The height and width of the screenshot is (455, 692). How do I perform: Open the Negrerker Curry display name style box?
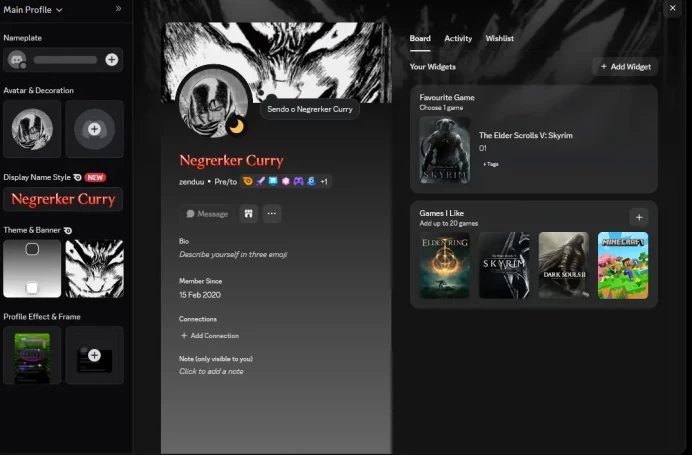(63, 199)
